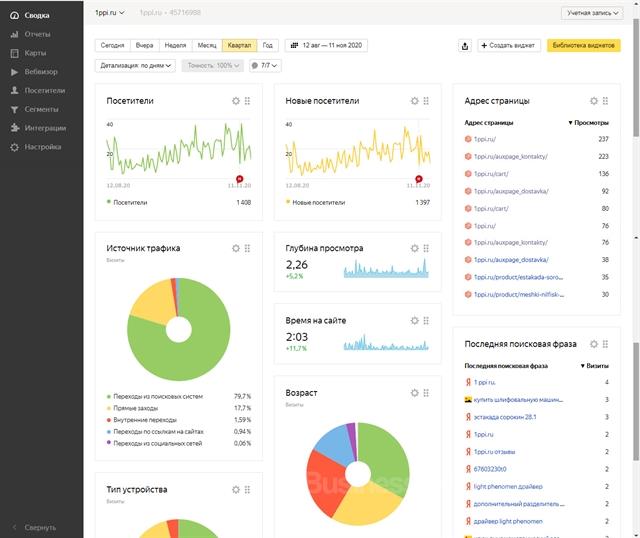Open settings gear on Посетители widget
The image size is (640, 538).
[x=236, y=101]
